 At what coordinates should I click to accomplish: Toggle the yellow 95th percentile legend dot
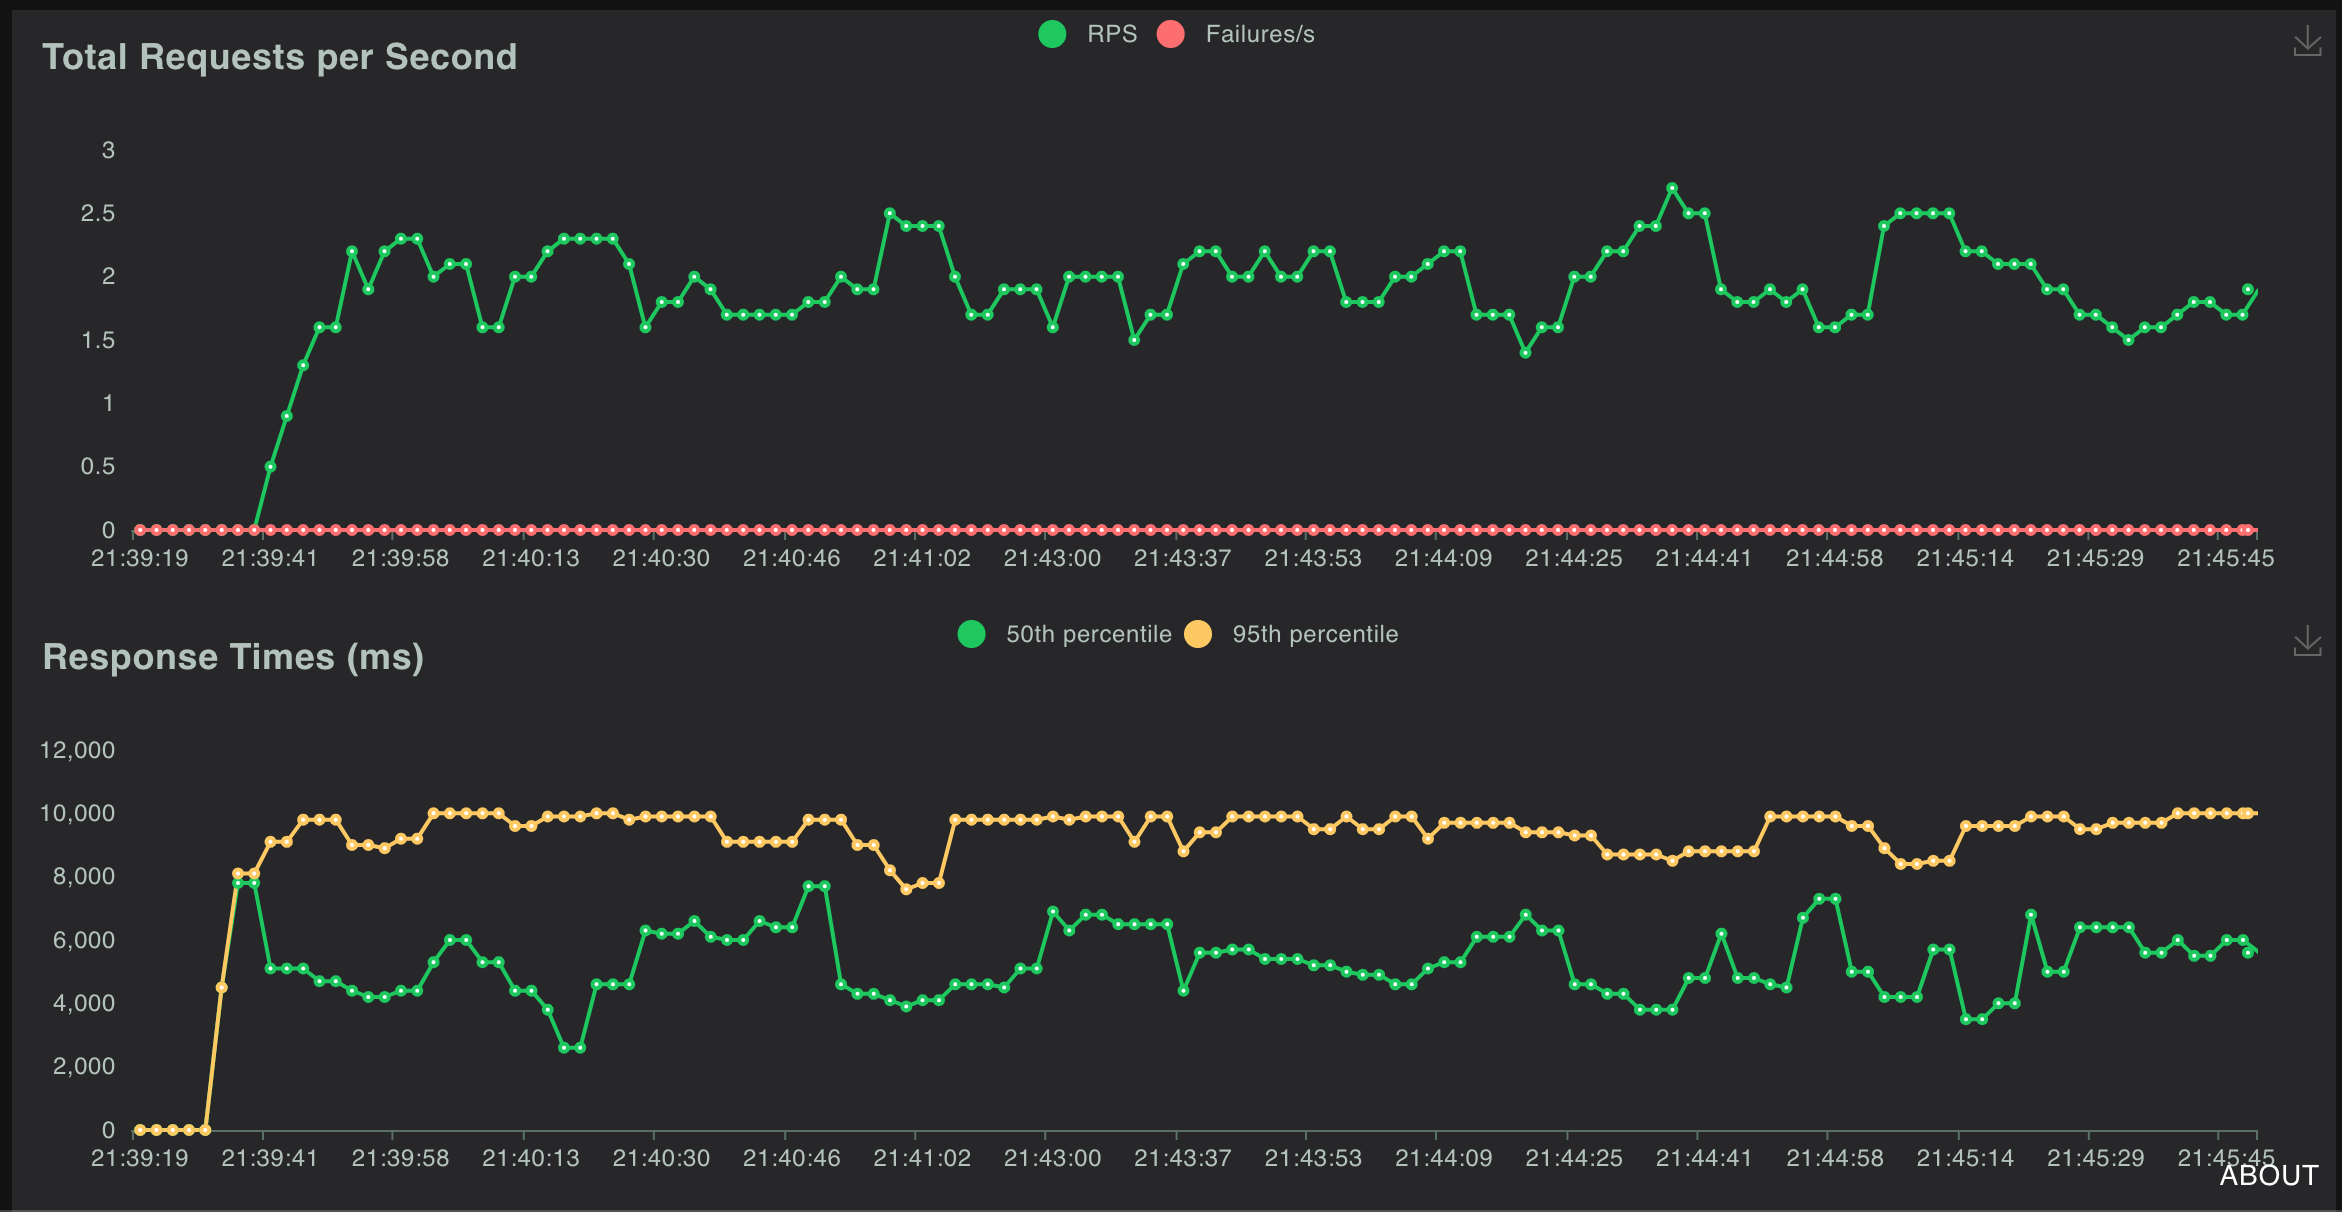(x=1198, y=634)
